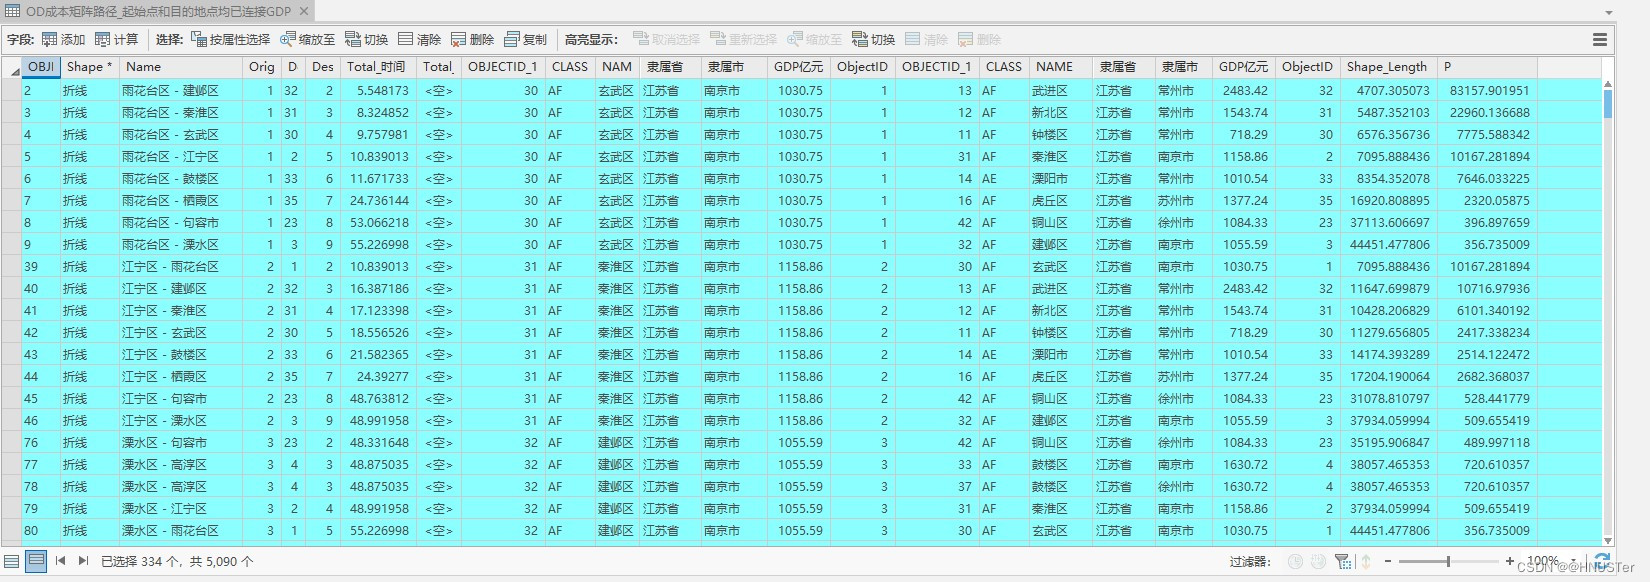Click the value 22960.136688

pyautogui.click(x=1489, y=113)
